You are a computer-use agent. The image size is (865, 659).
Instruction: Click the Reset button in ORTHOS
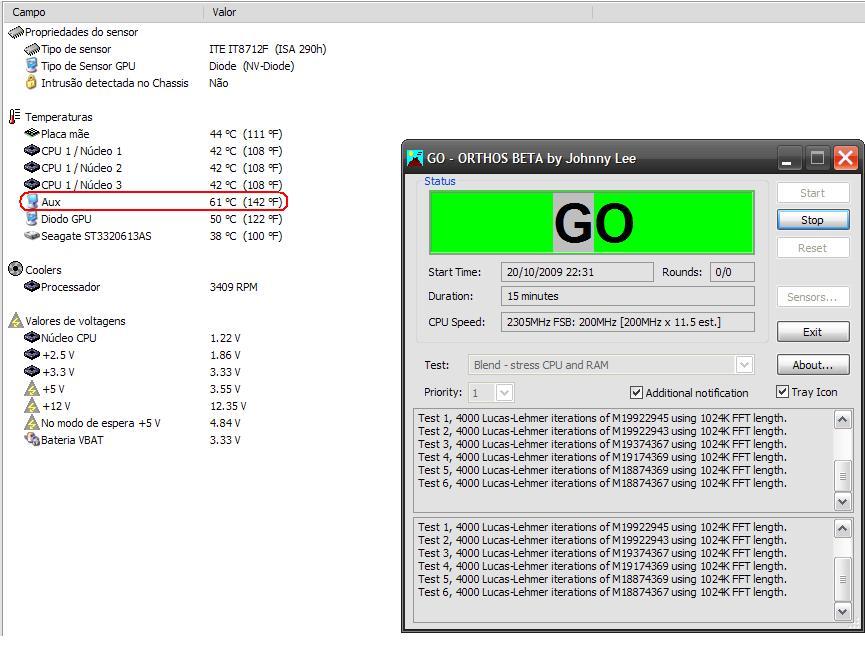(x=813, y=248)
